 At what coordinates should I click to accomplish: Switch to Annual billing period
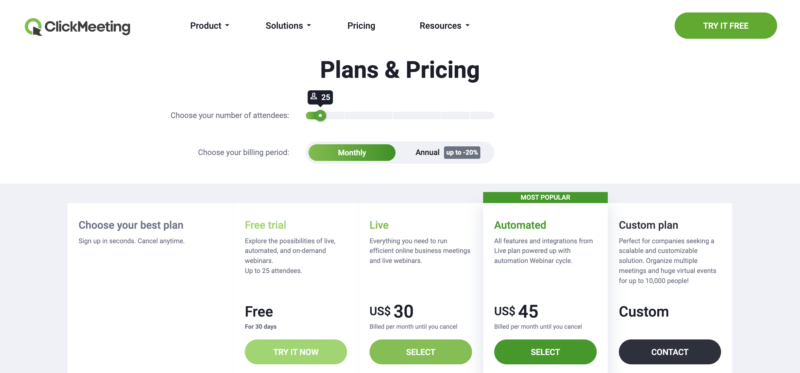[x=427, y=153]
